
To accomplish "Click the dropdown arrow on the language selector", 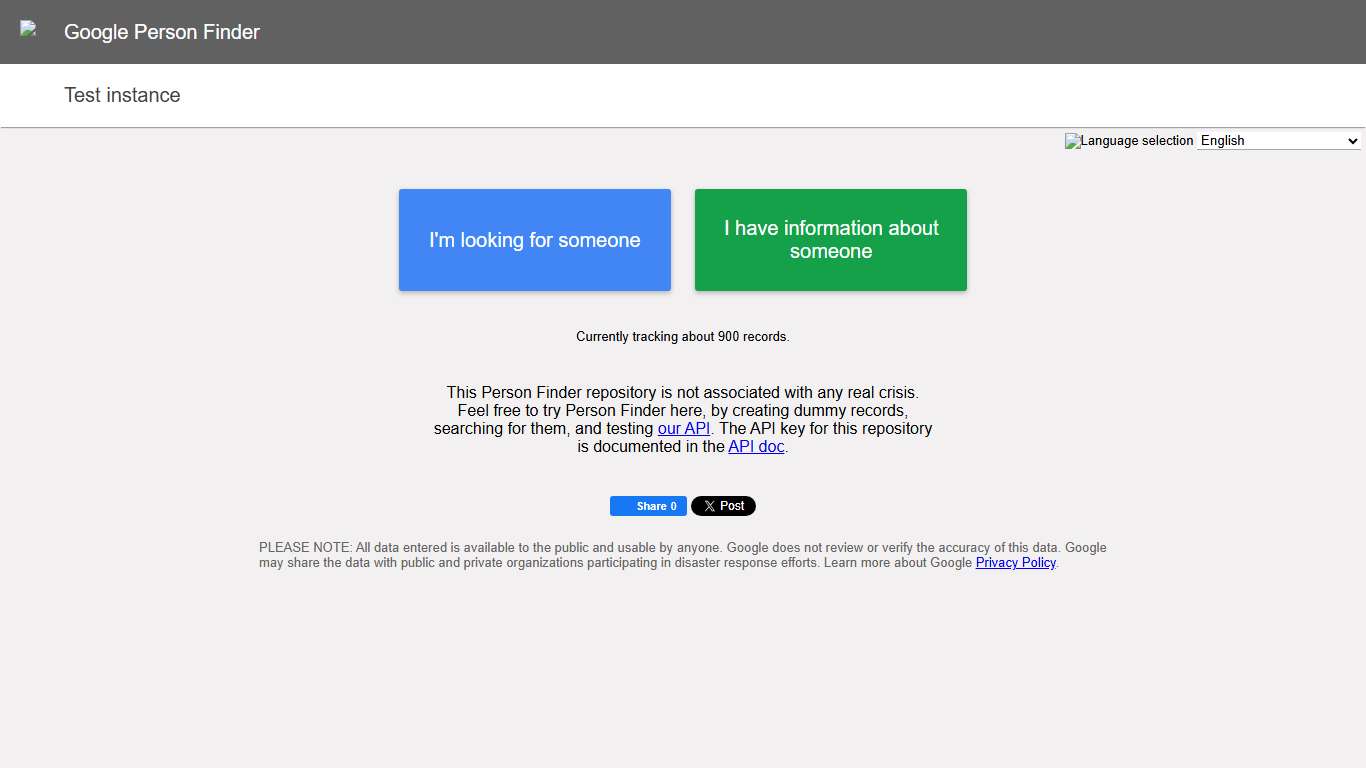I will [x=1352, y=140].
